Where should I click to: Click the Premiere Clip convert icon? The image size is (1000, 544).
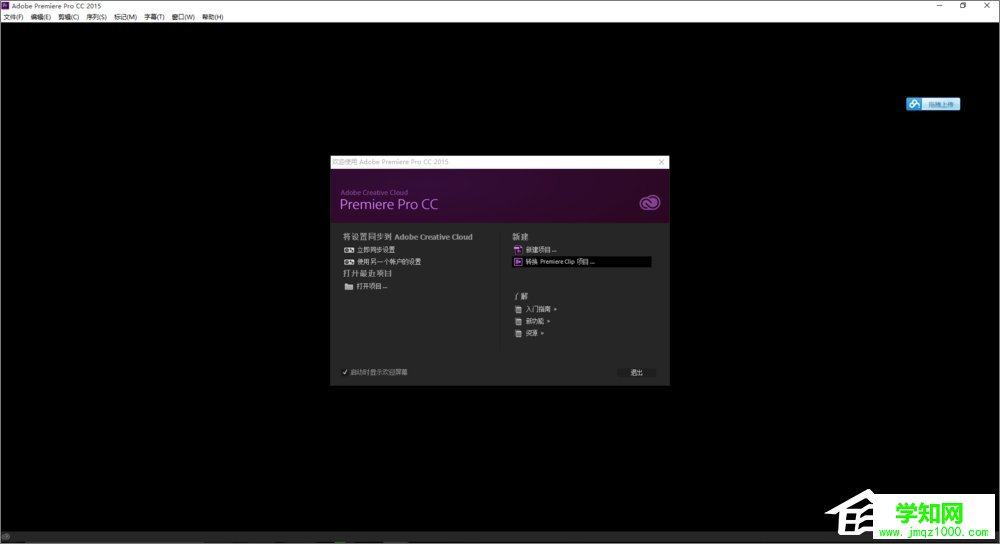pos(518,262)
